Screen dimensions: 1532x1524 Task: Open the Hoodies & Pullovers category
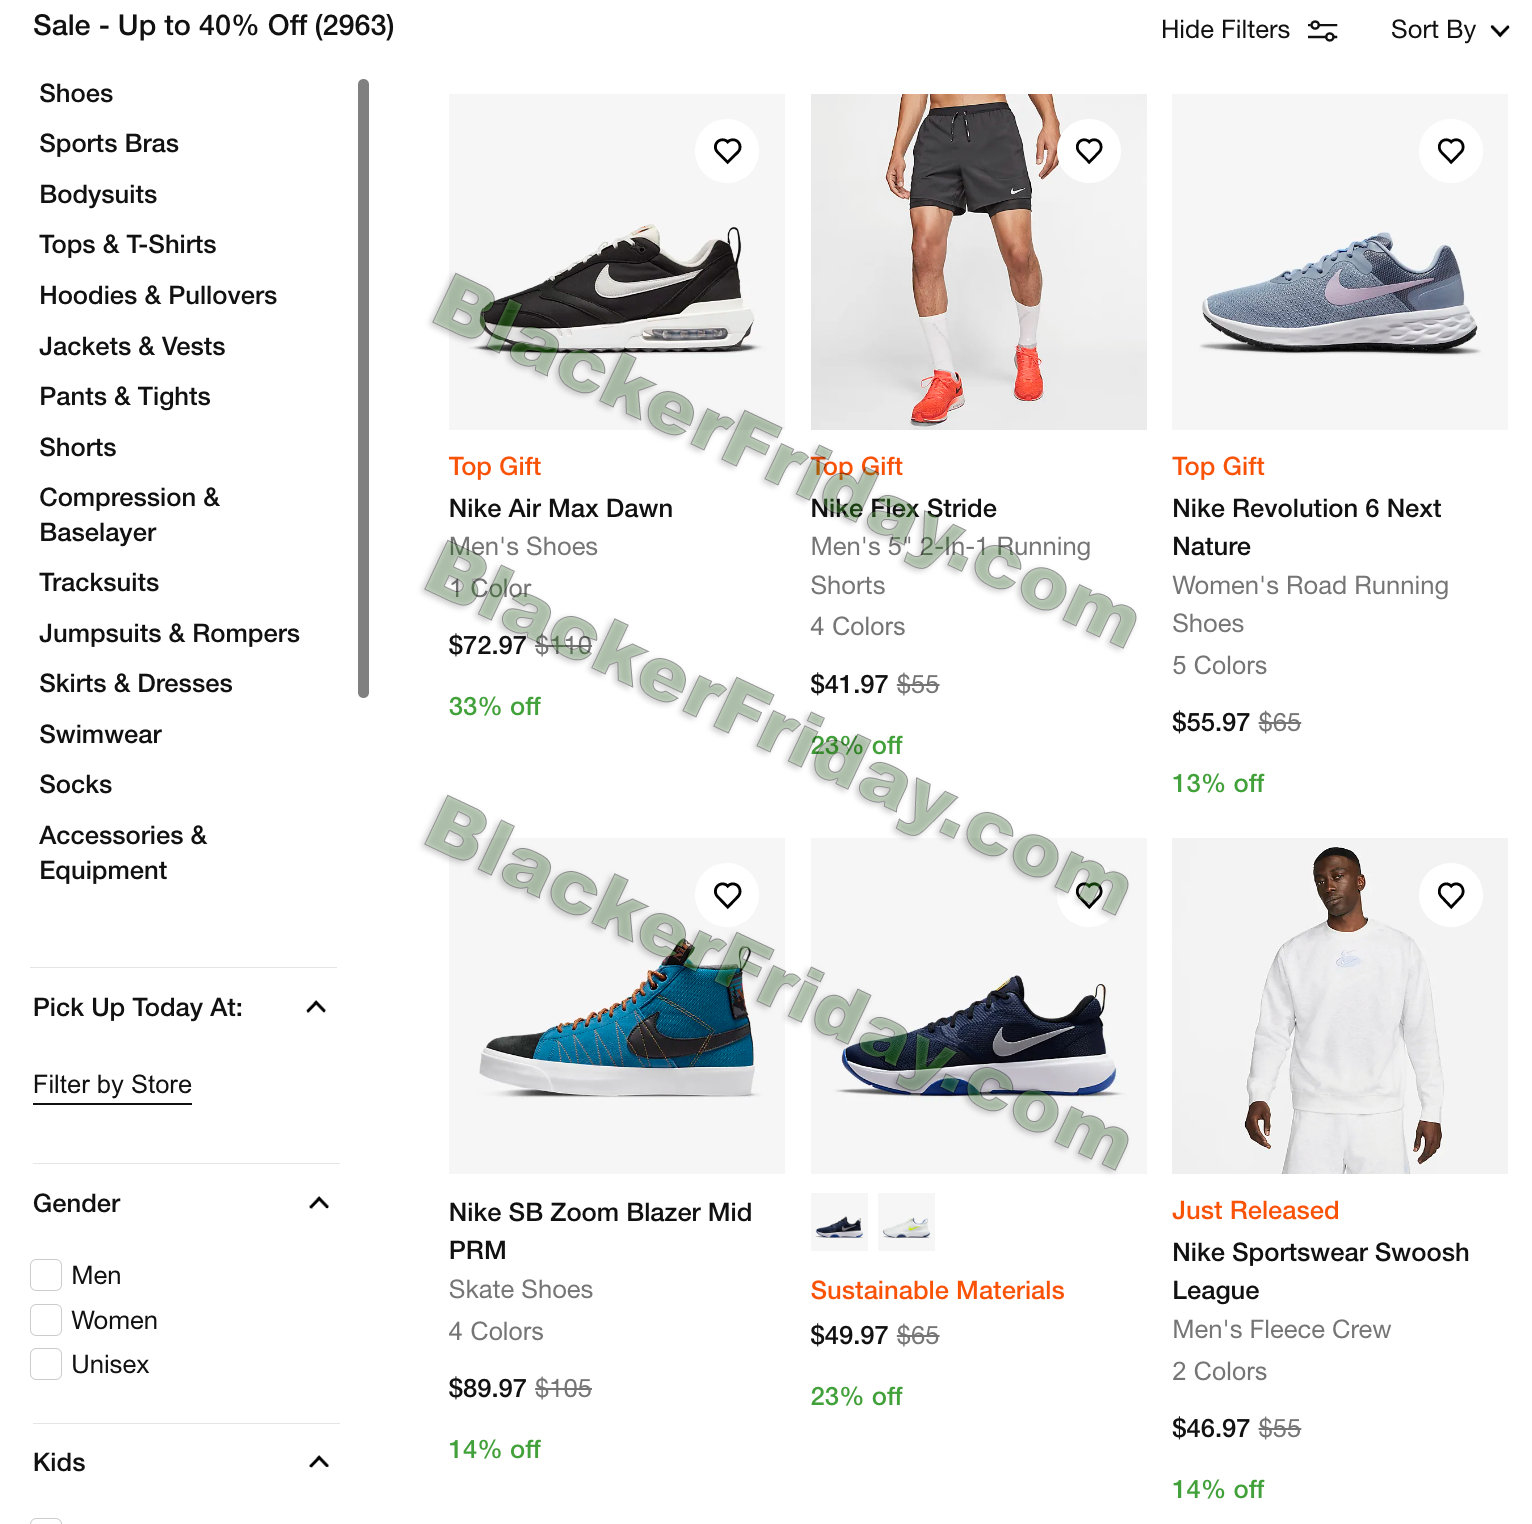[x=158, y=295]
